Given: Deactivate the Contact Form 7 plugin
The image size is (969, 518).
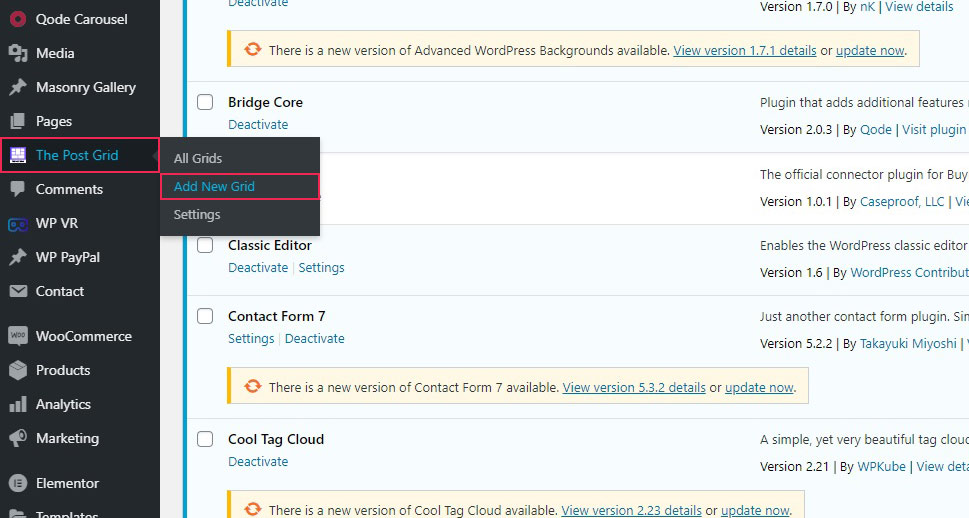Looking at the screenshot, I should click(315, 339).
